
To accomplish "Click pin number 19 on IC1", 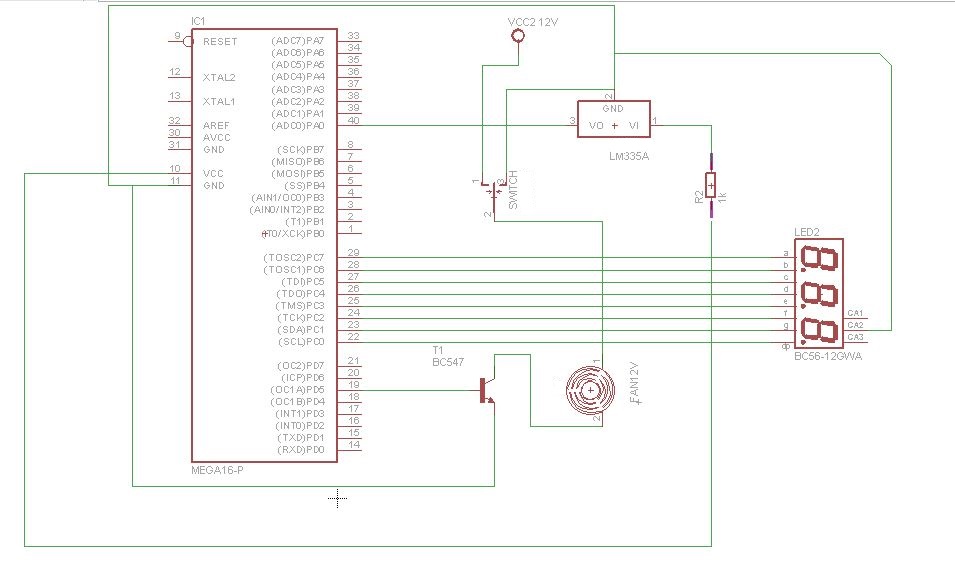I will 353,384.
